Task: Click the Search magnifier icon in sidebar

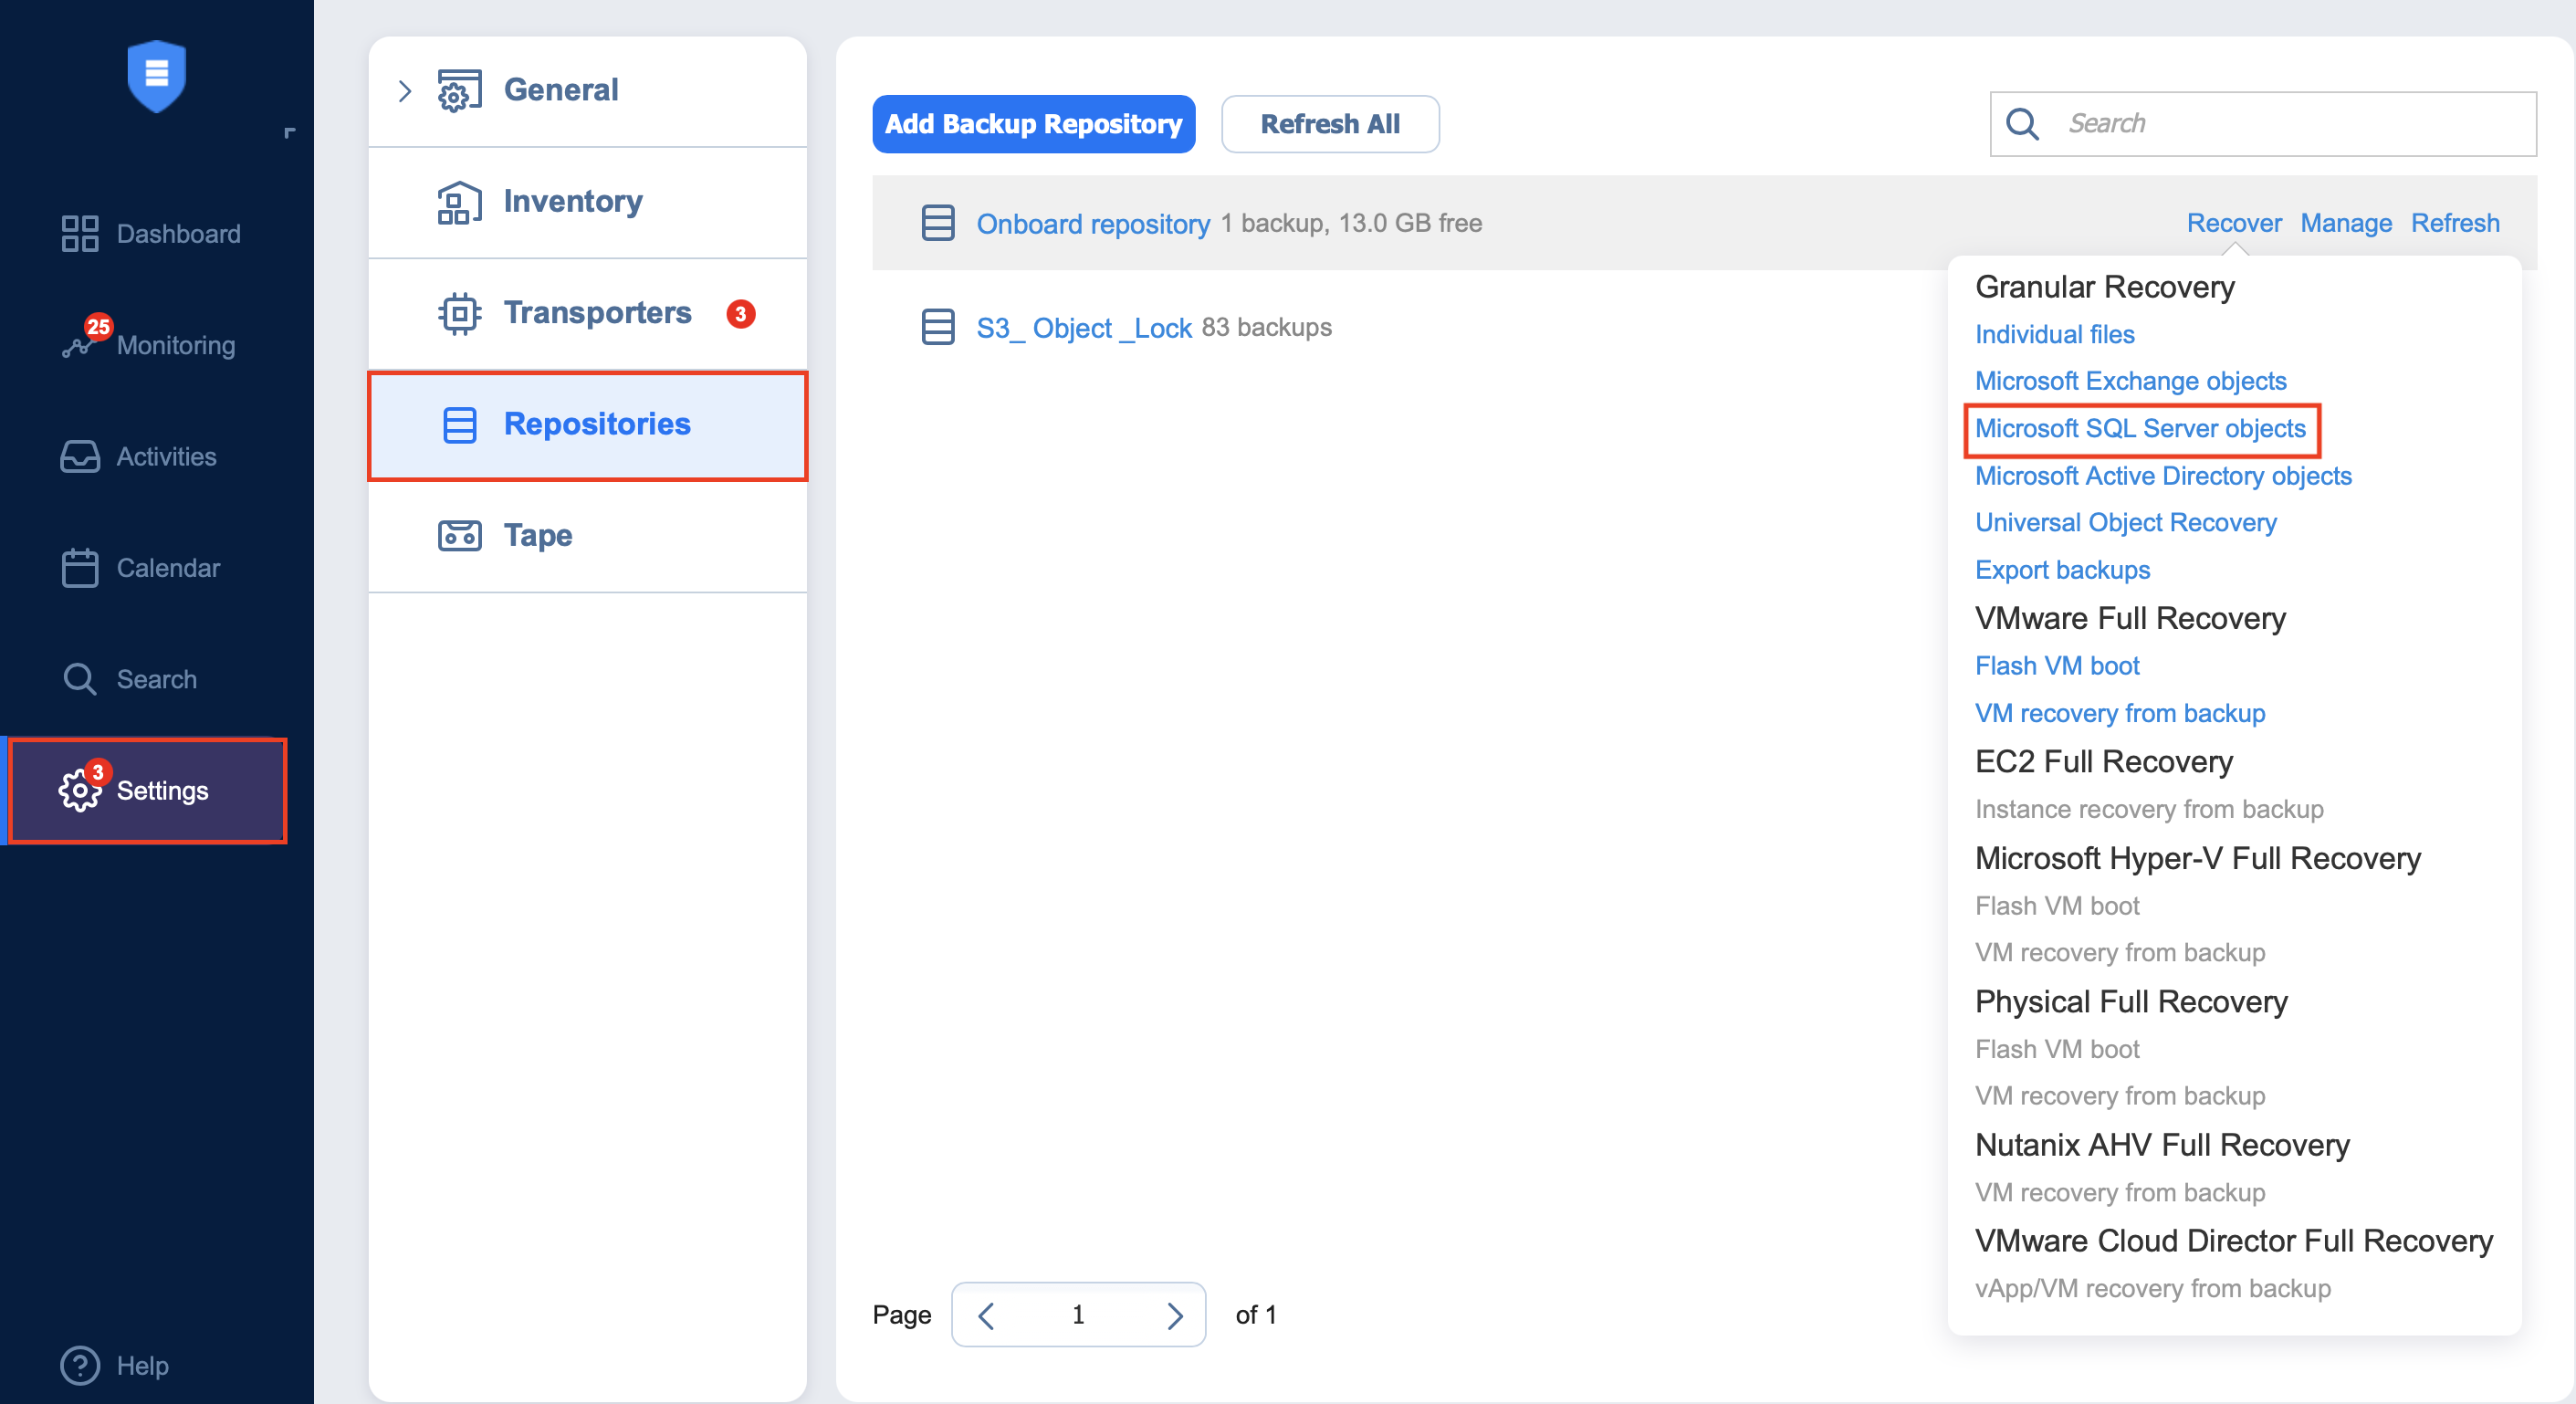Action: (x=80, y=680)
